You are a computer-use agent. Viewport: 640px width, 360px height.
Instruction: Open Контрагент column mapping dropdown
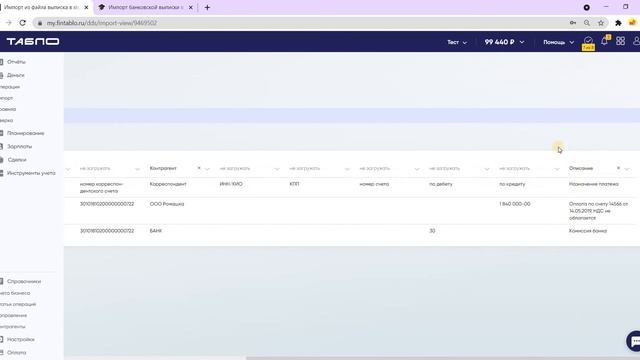pos(207,169)
